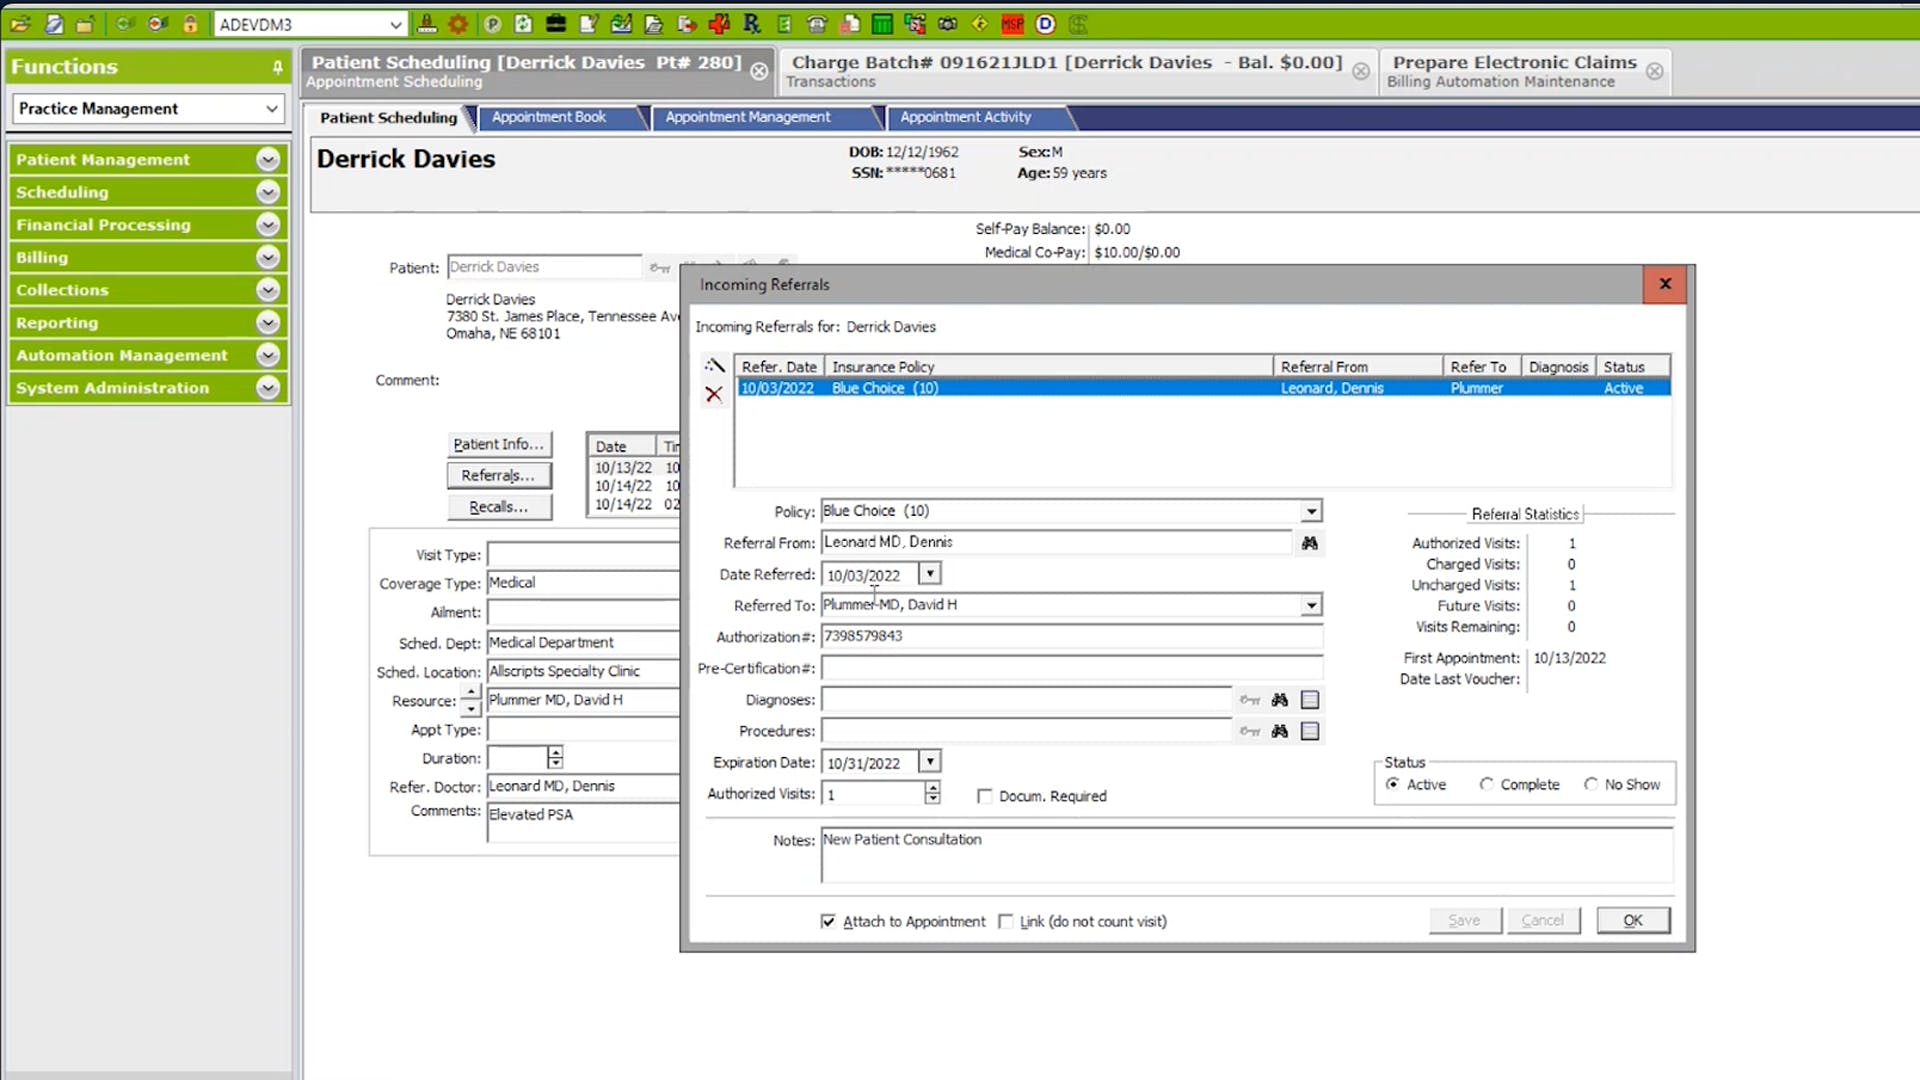1920x1080 pixels.
Task: Click the Rx prescription toolbar icon
Action: [x=752, y=24]
